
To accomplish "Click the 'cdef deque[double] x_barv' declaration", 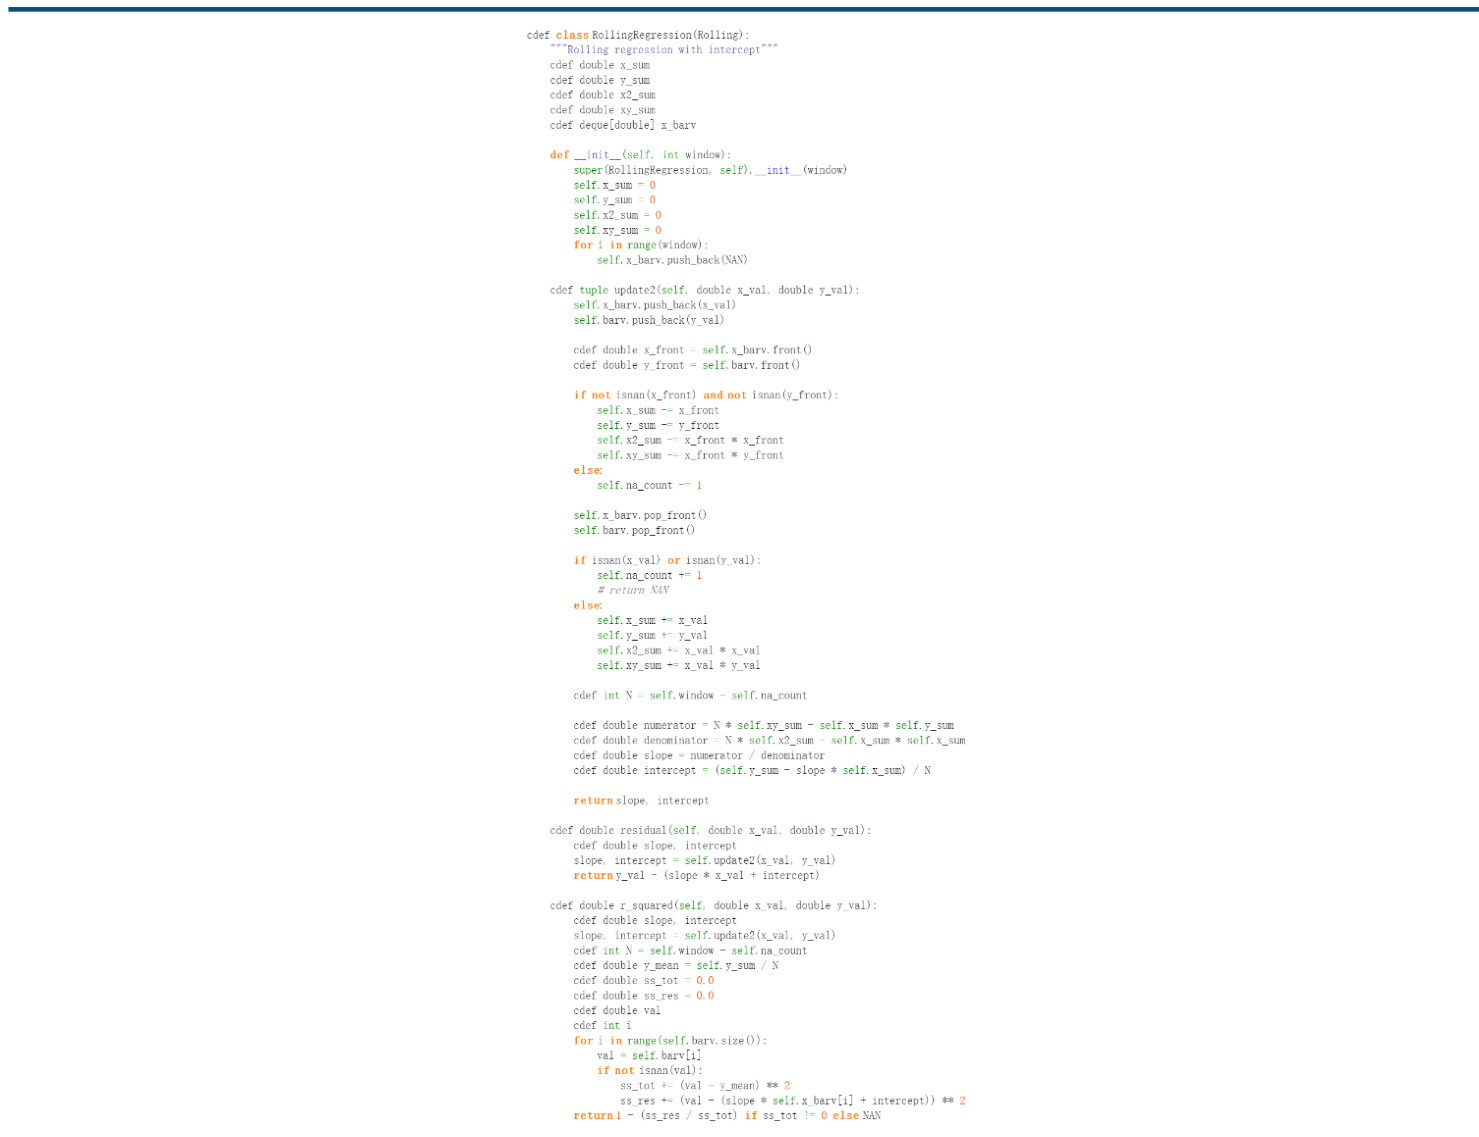I will [x=622, y=125].
